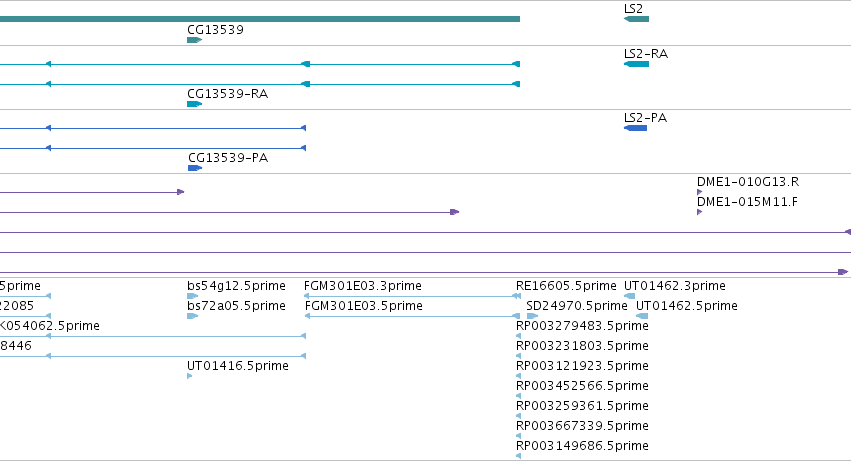The width and height of the screenshot is (851, 461).
Task: Click the UT01416.5prime label
Action: 238,366
